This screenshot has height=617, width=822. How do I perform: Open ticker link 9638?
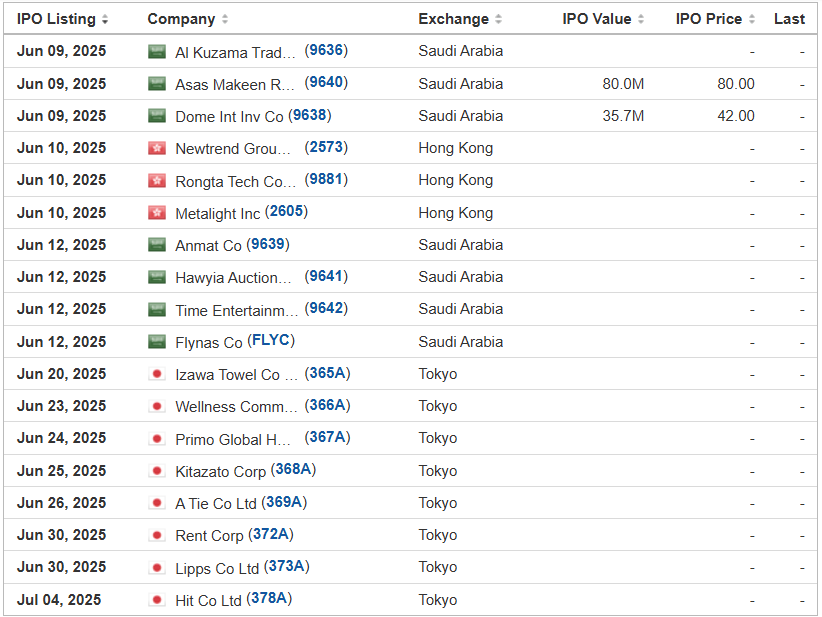coord(310,115)
